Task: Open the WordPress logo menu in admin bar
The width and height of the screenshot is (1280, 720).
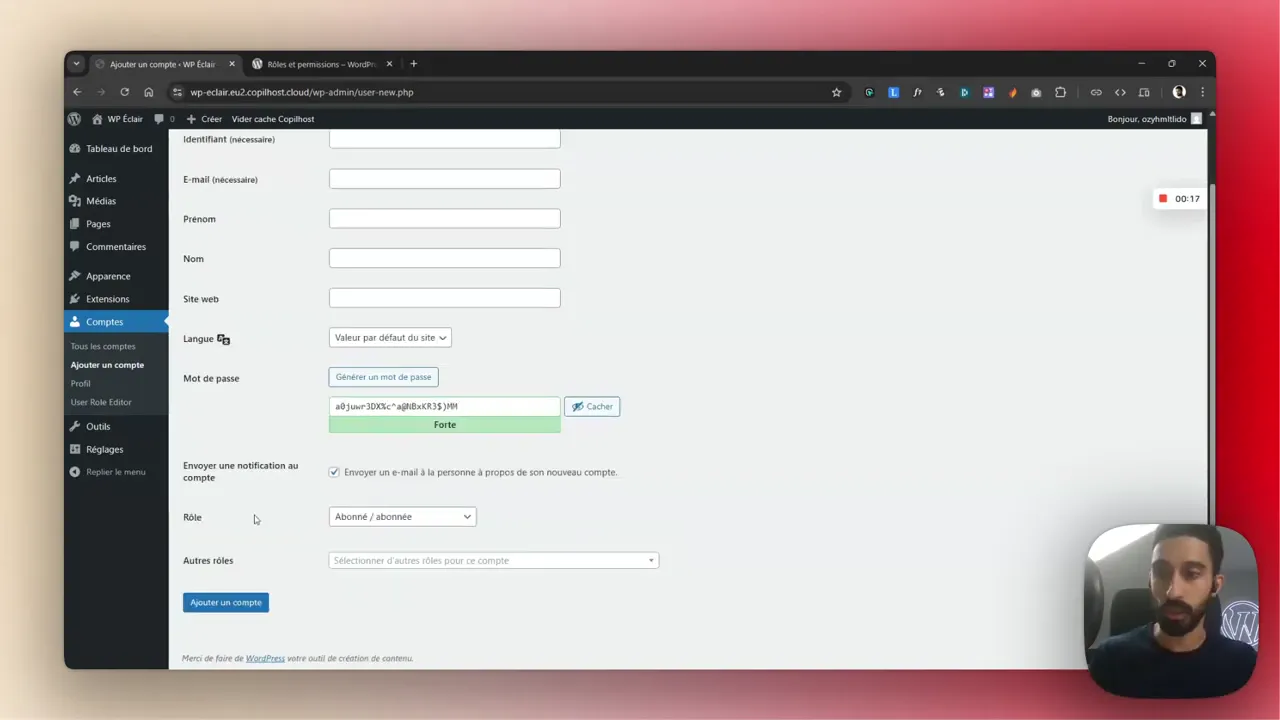Action: coord(74,118)
